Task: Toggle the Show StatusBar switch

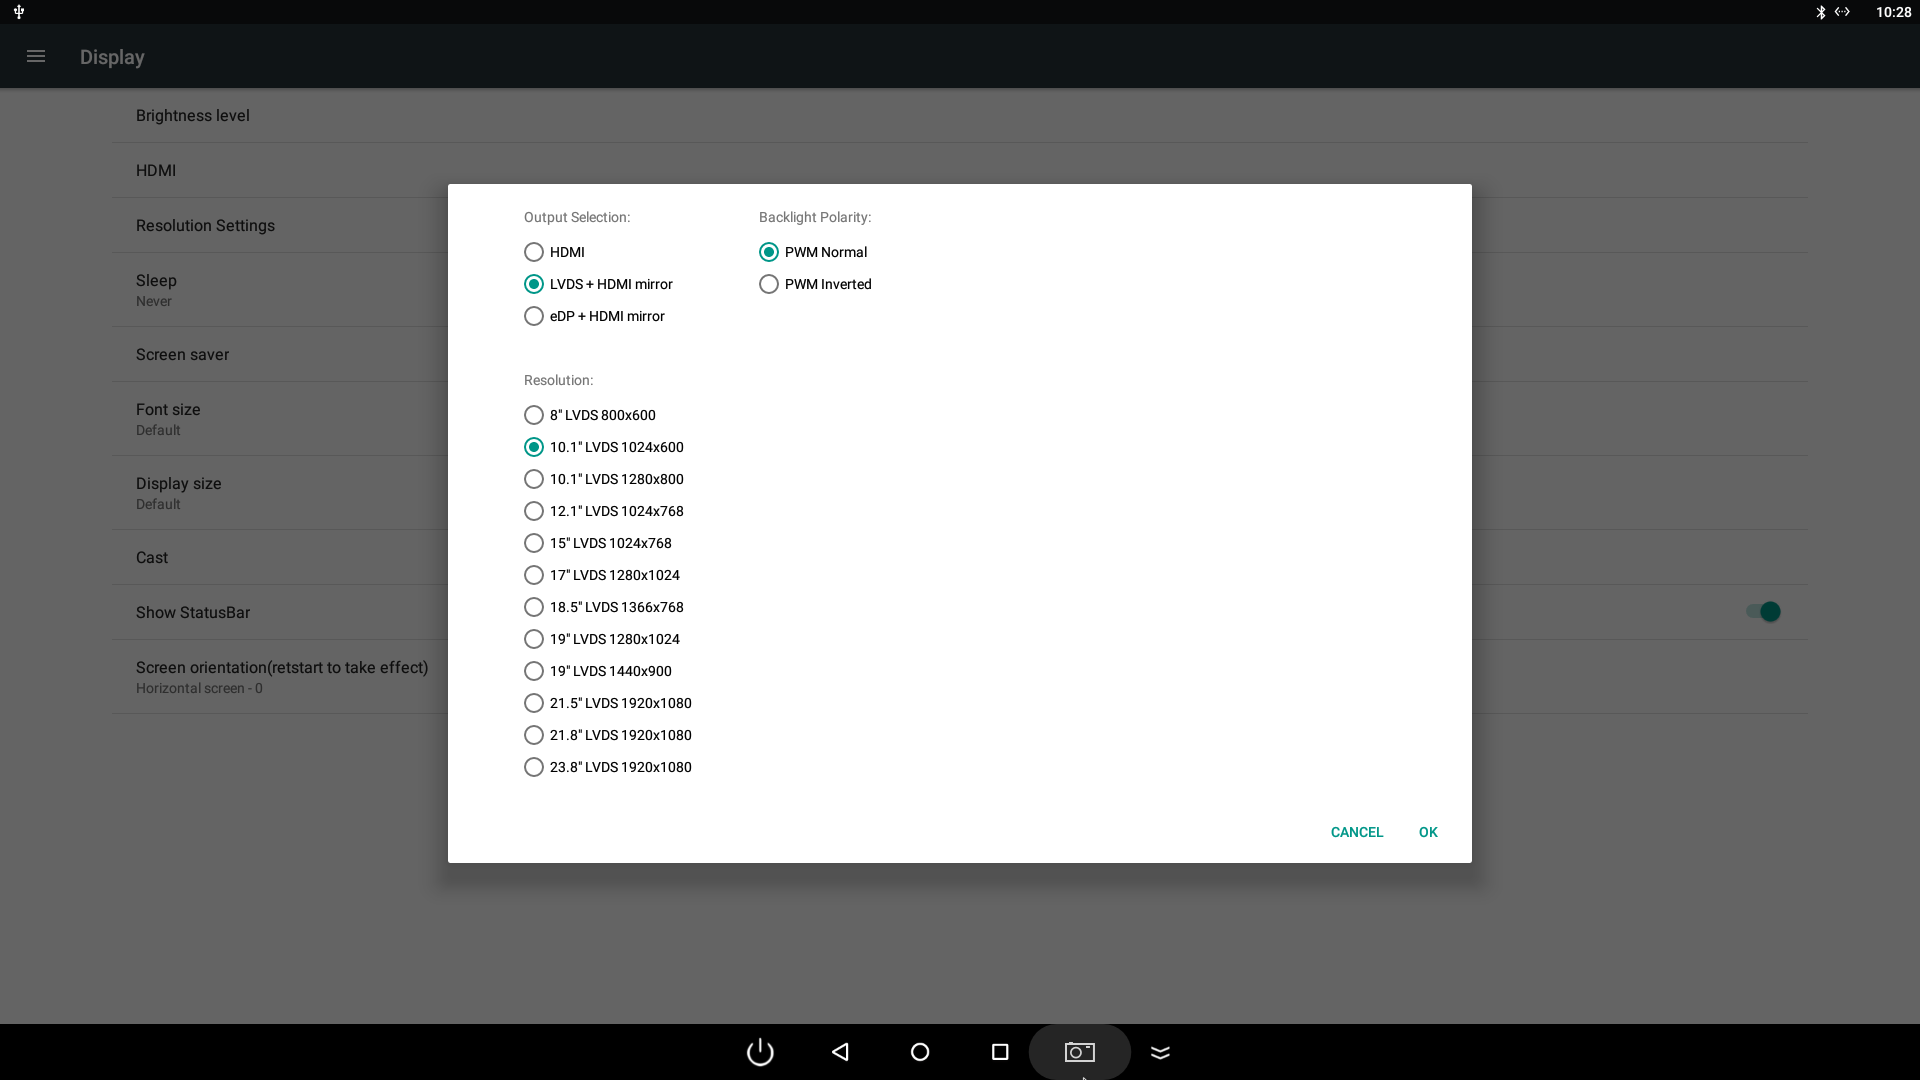Action: tap(1763, 612)
